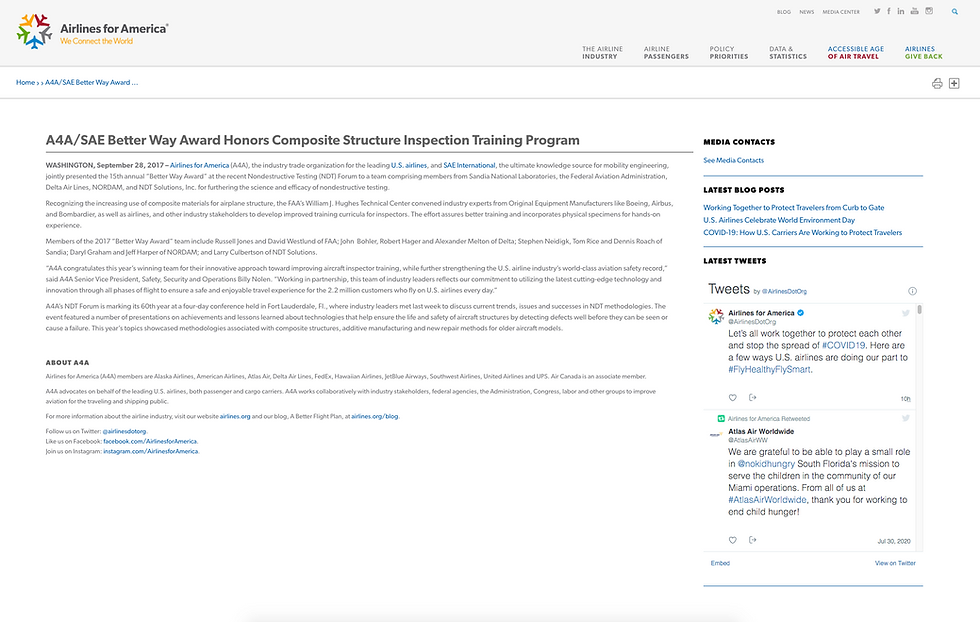Open Airlines Give Back menu
The width and height of the screenshot is (980, 622).
924,53
